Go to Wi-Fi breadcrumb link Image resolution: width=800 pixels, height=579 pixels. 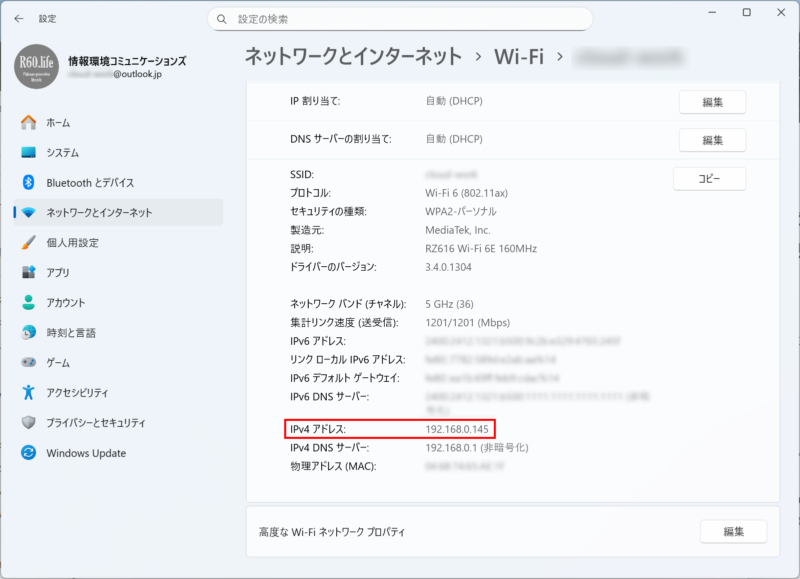[x=518, y=56]
